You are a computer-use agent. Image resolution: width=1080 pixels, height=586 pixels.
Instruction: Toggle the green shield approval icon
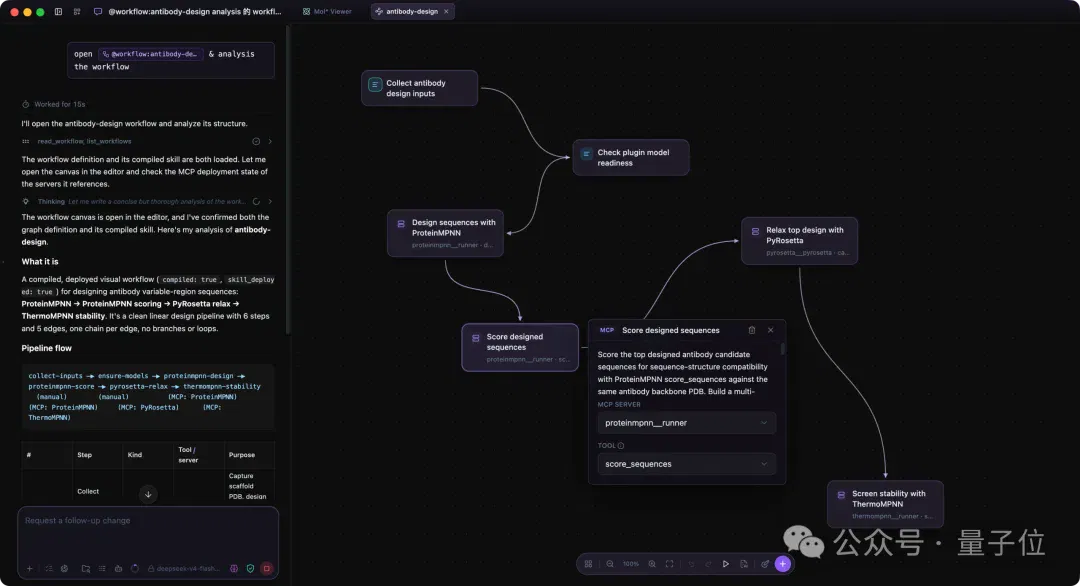250,569
